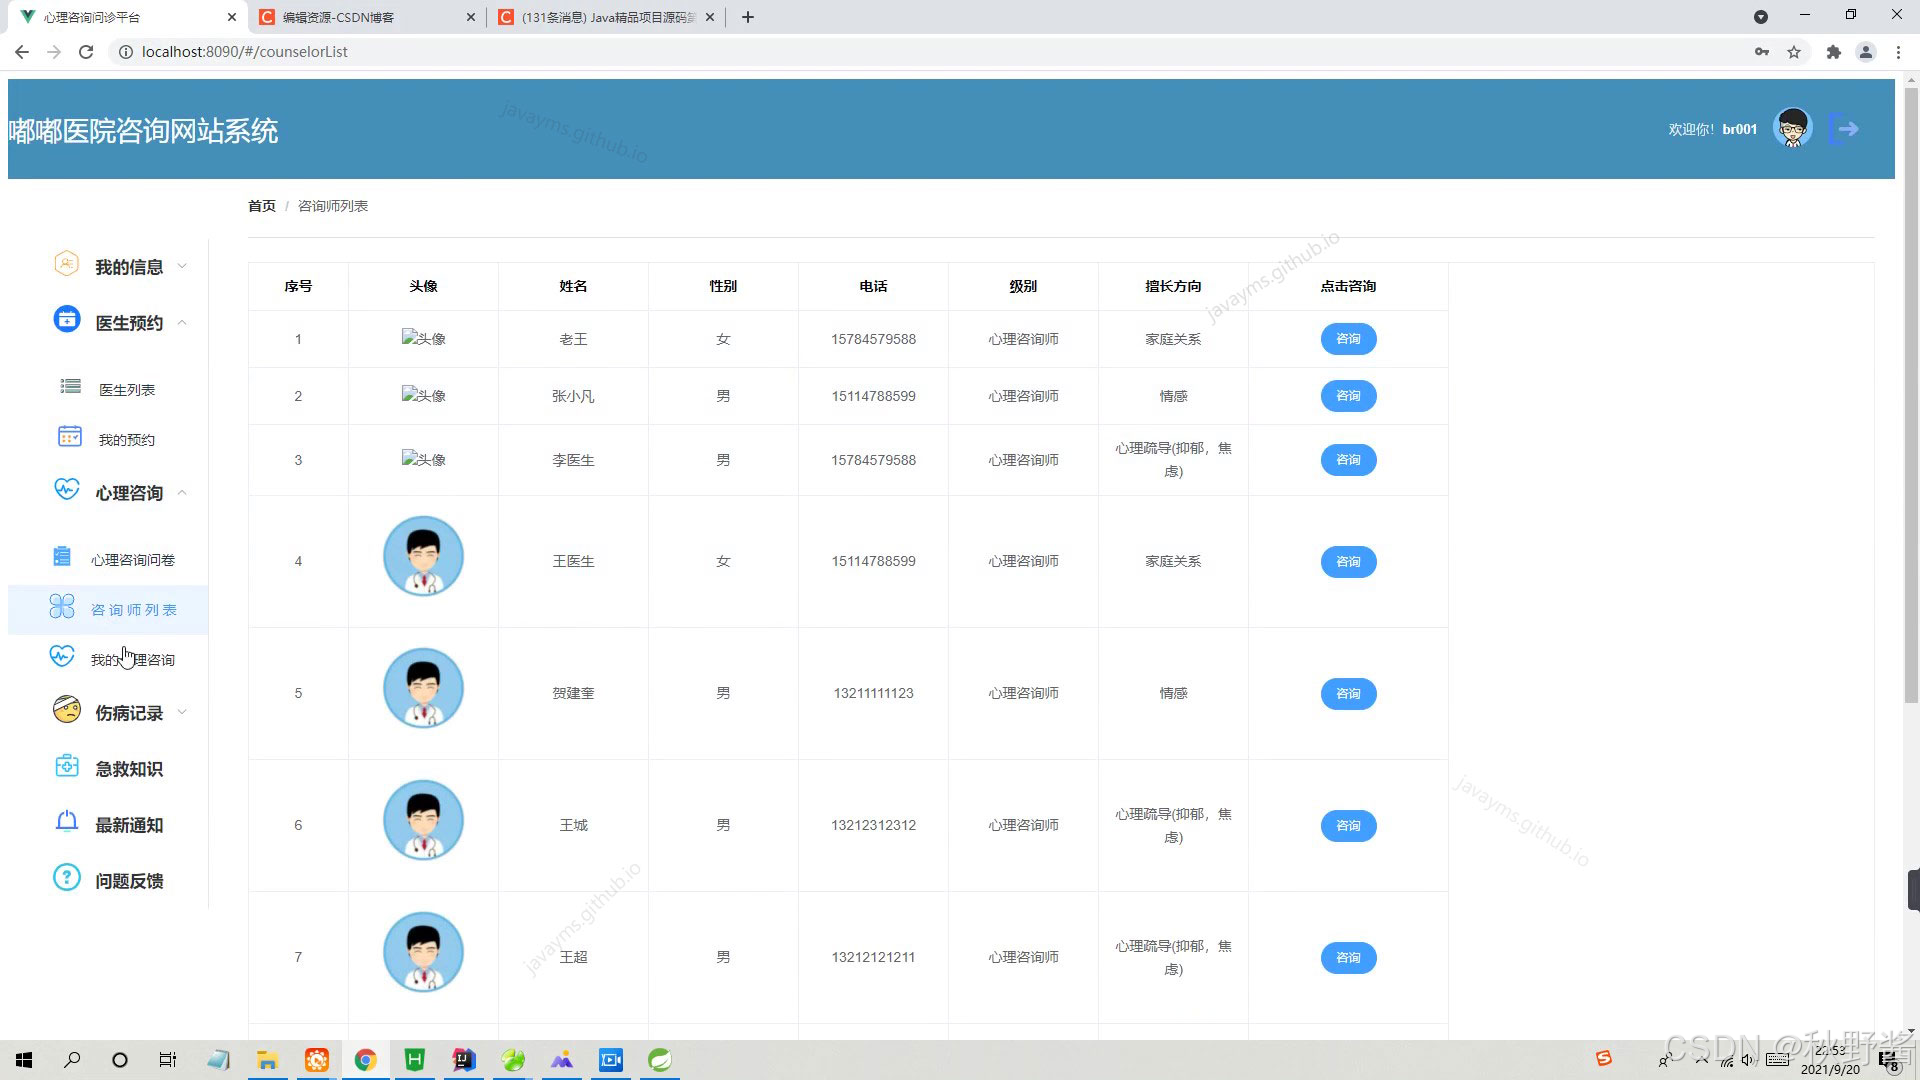Click the 我的预约 calendar icon
This screenshot has width=1920, height=1080.
[x=70, y=437]
